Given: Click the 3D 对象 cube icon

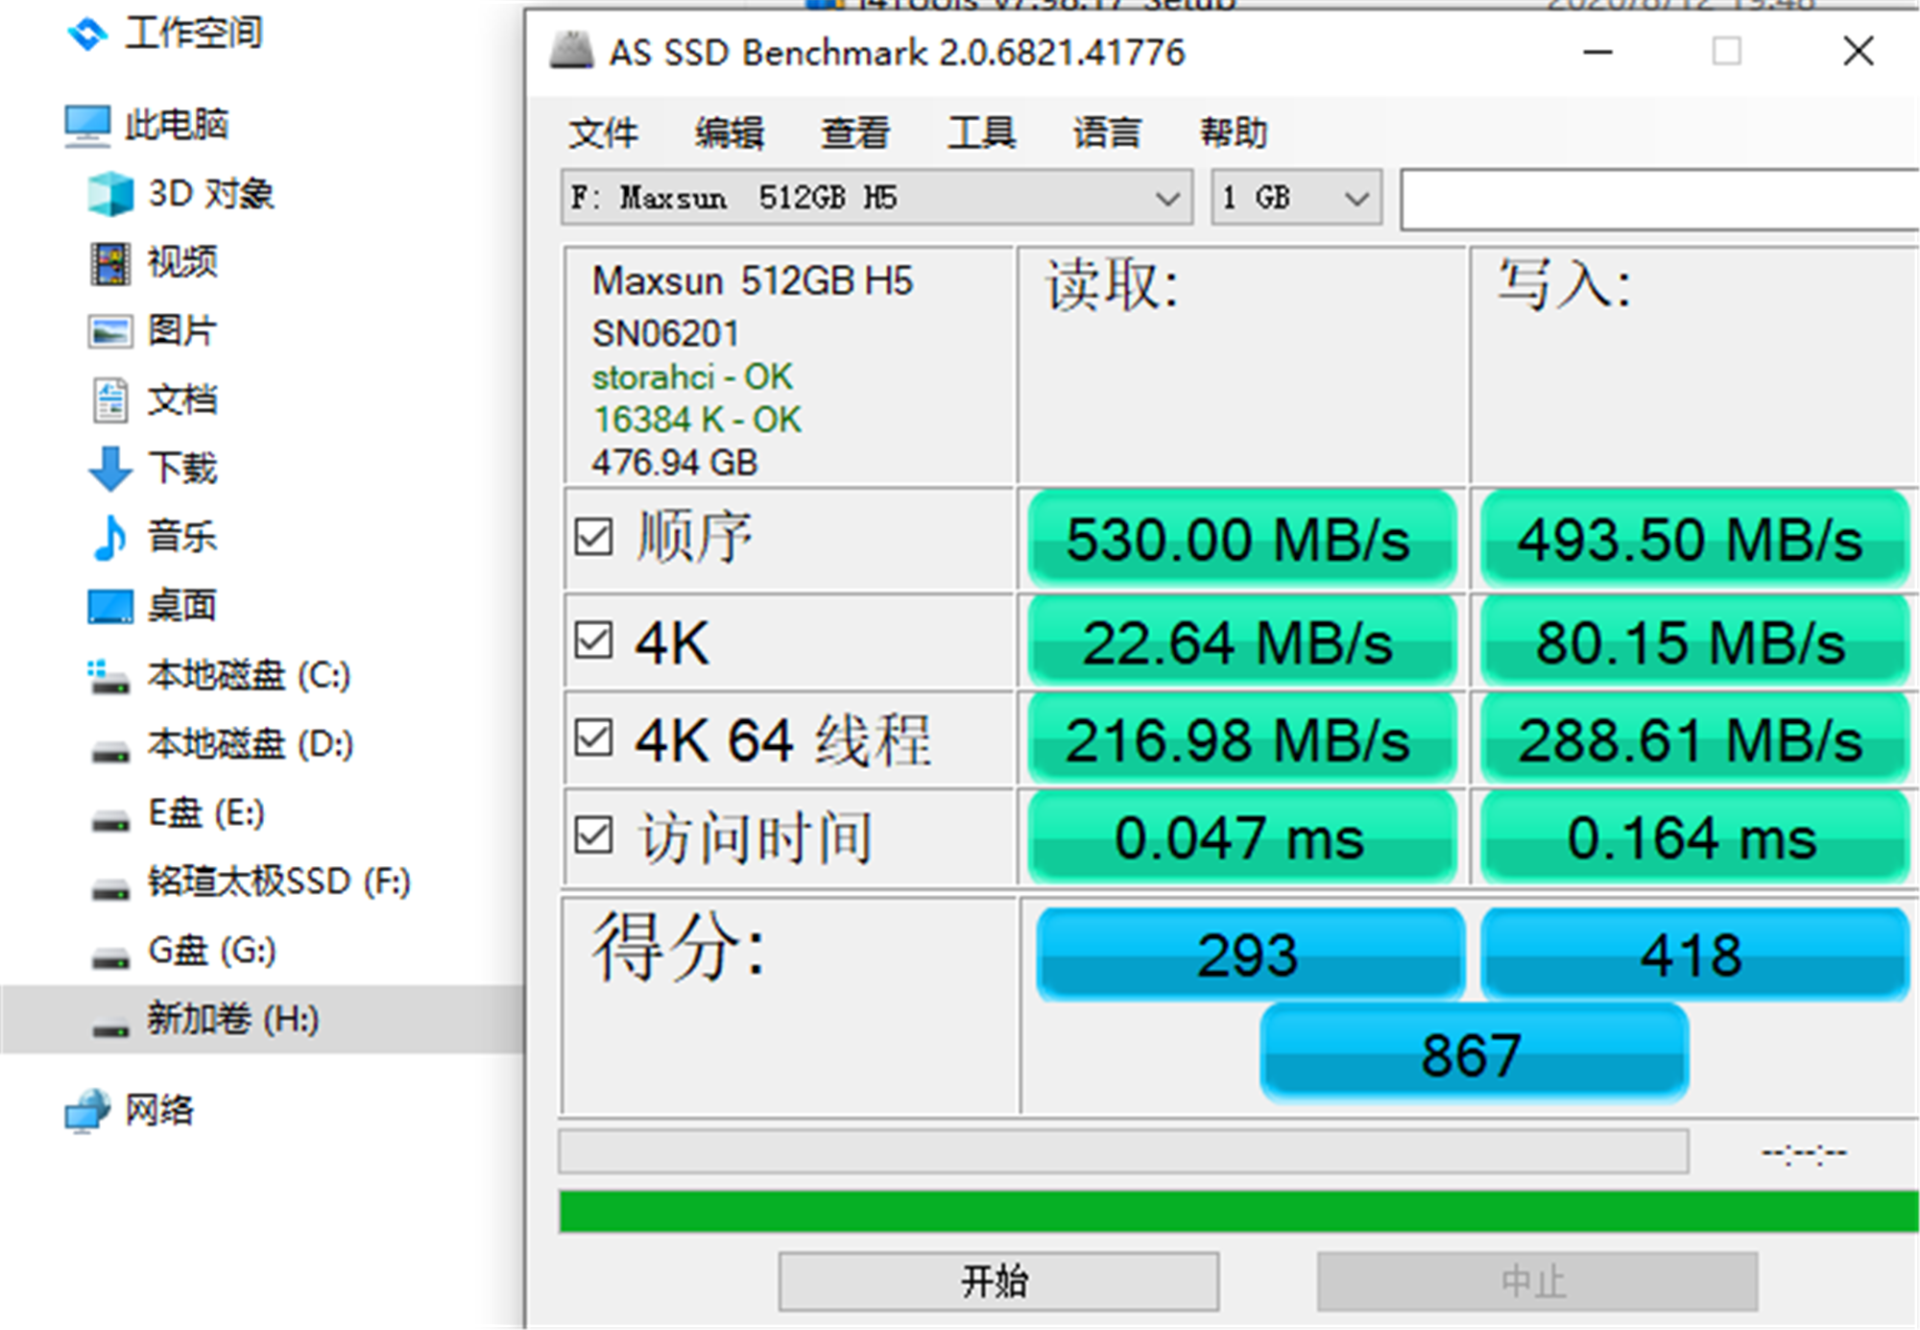Looking at the screenshot, I should click(x=110, y=194).
